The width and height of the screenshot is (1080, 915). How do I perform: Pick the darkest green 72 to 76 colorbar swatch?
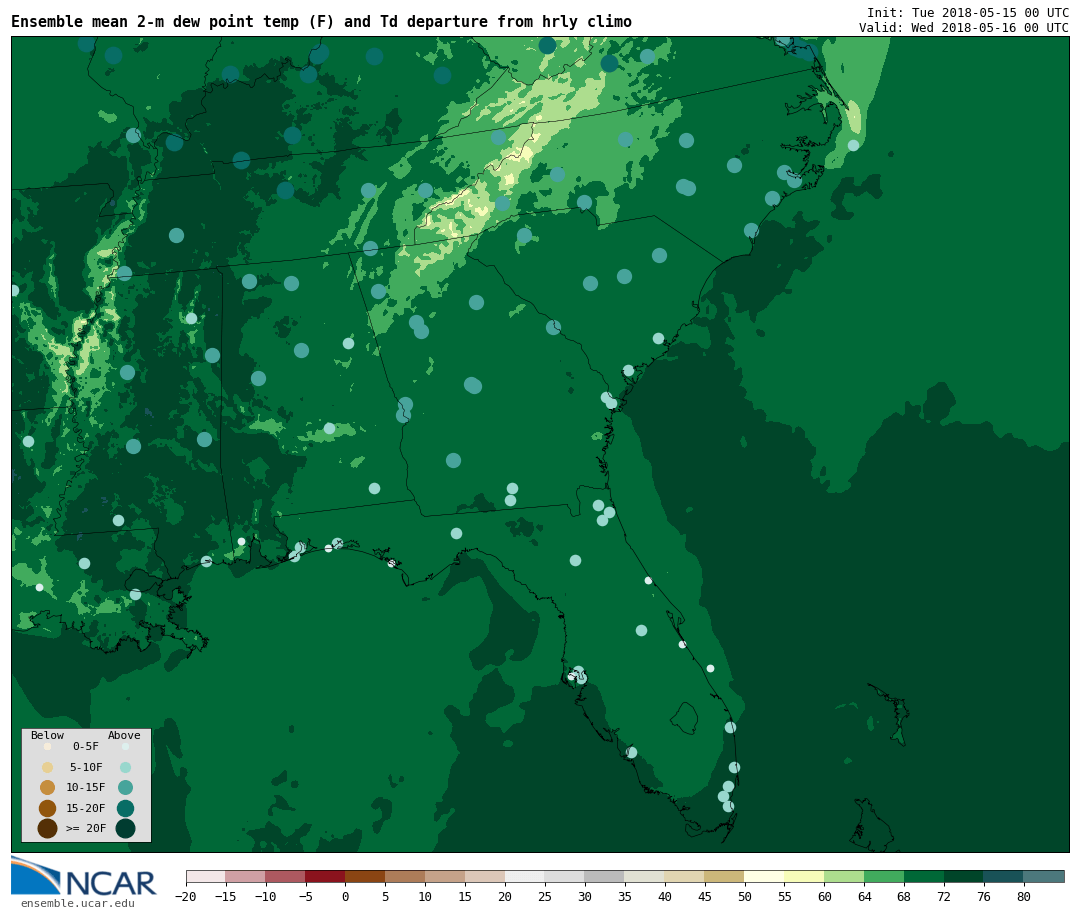(x=964, y=876)
